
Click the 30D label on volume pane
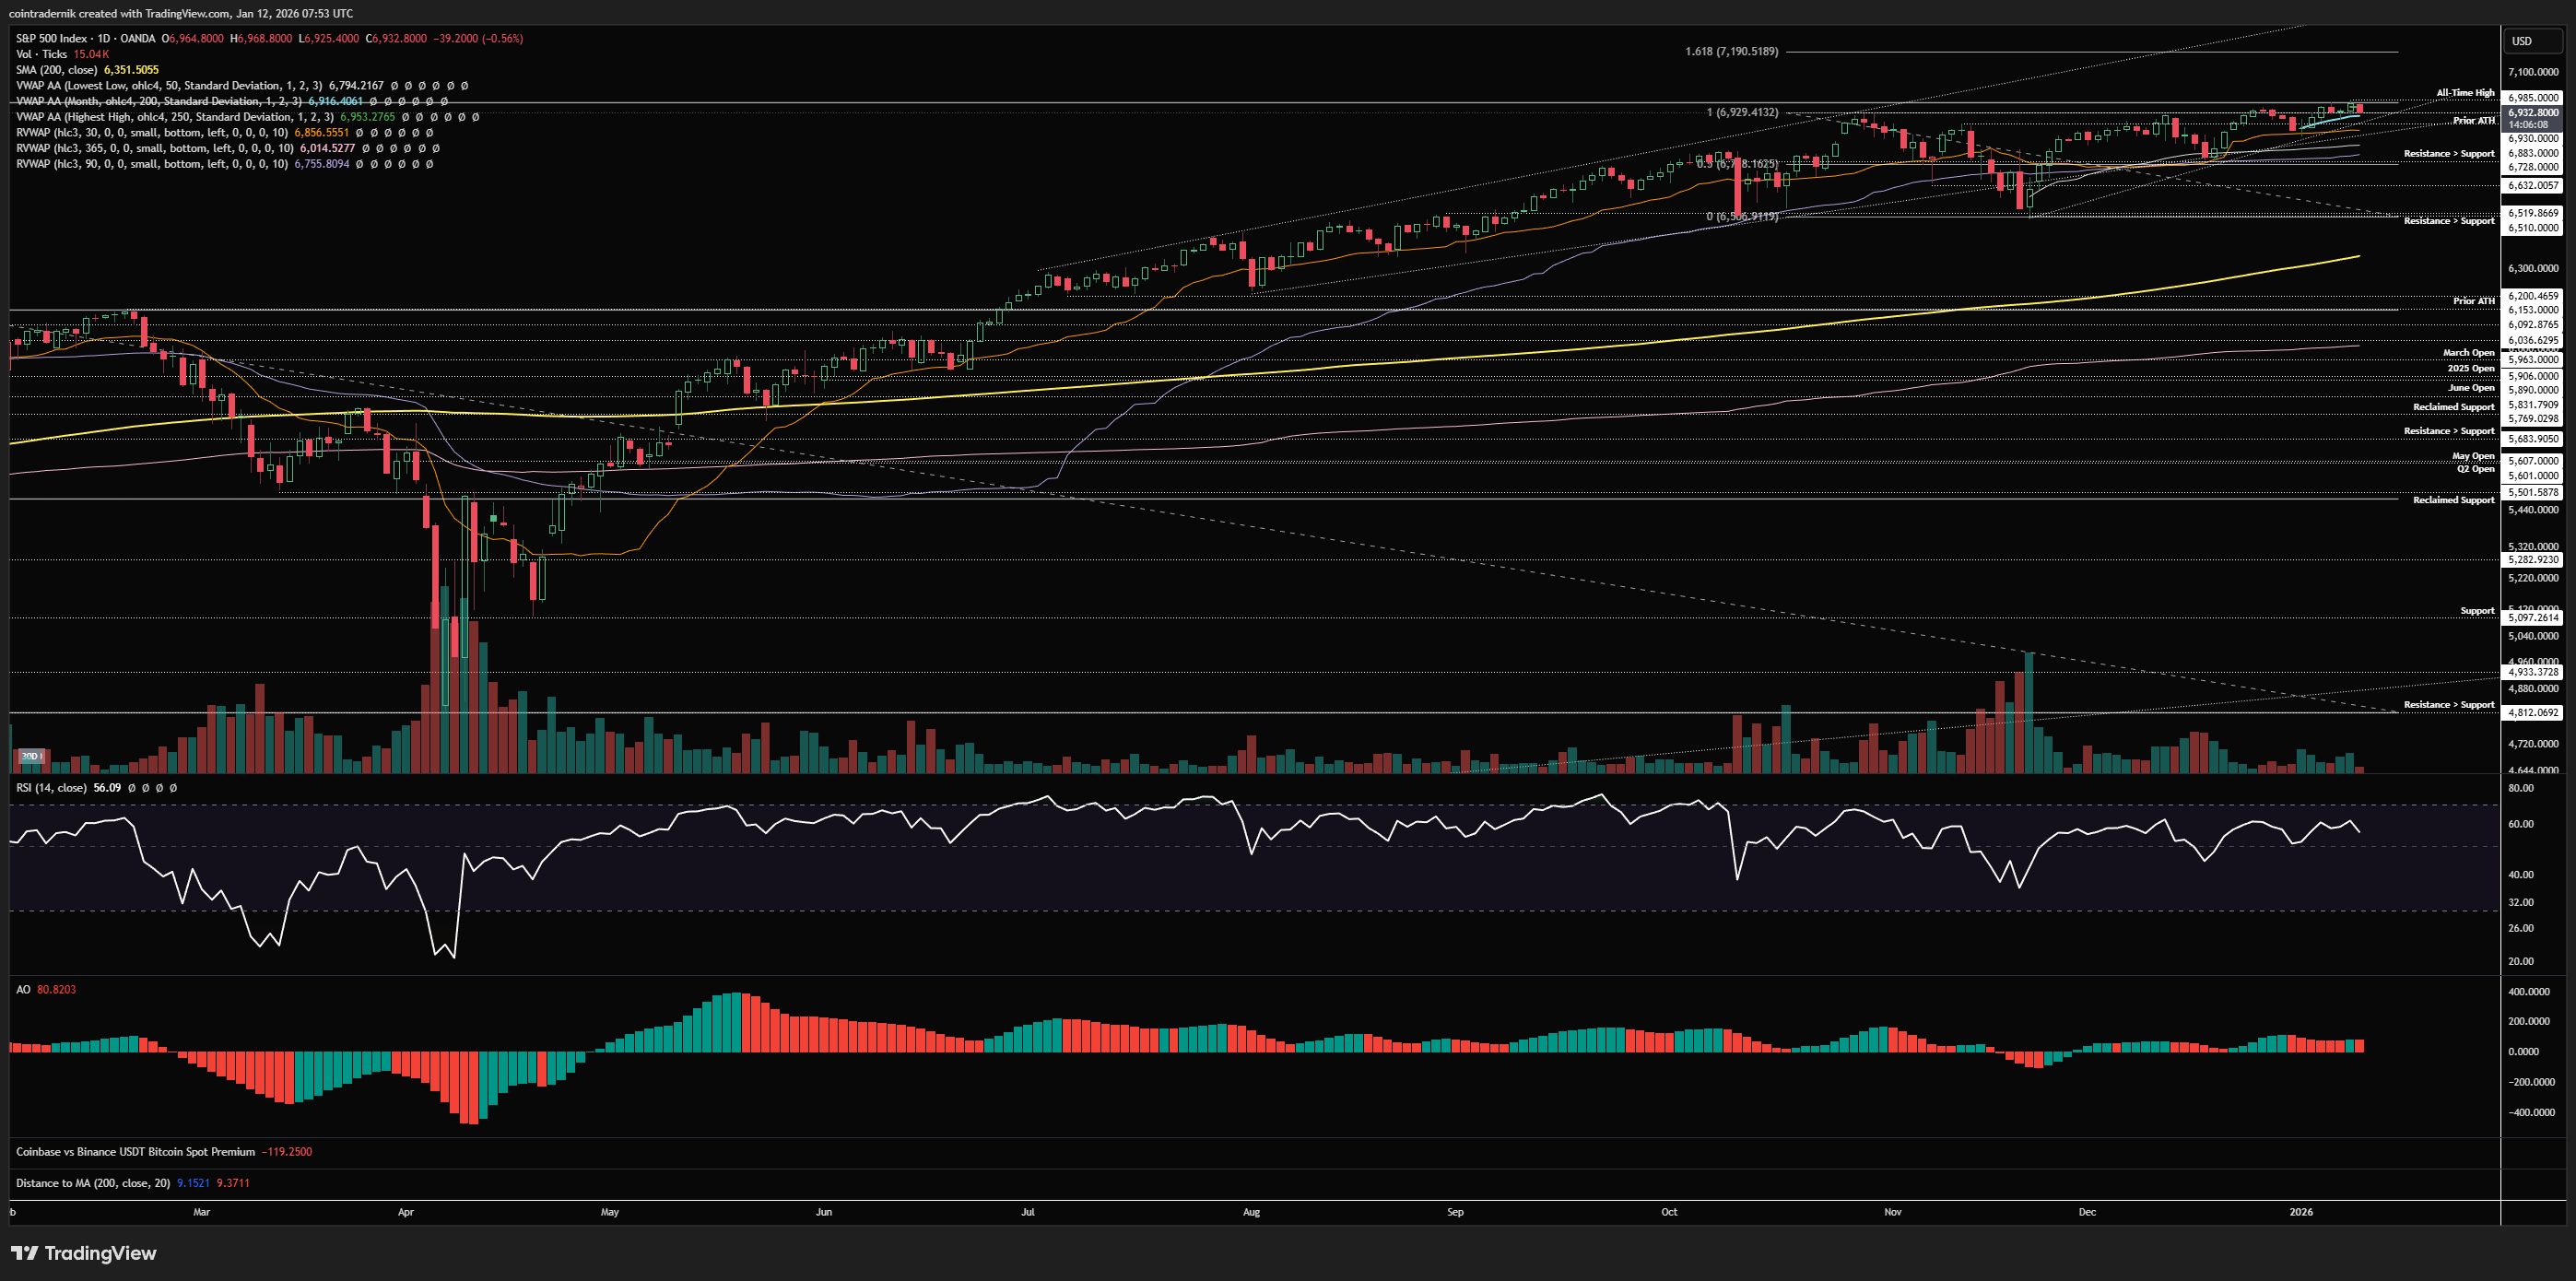point(32,756)
